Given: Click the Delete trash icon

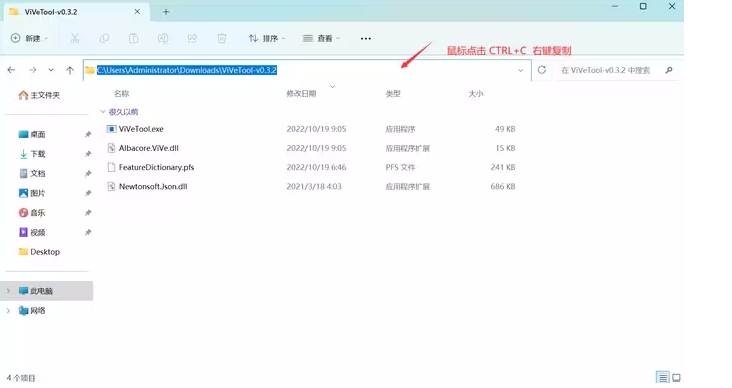Looking at the screenshot, I should (x=222, y=38).
